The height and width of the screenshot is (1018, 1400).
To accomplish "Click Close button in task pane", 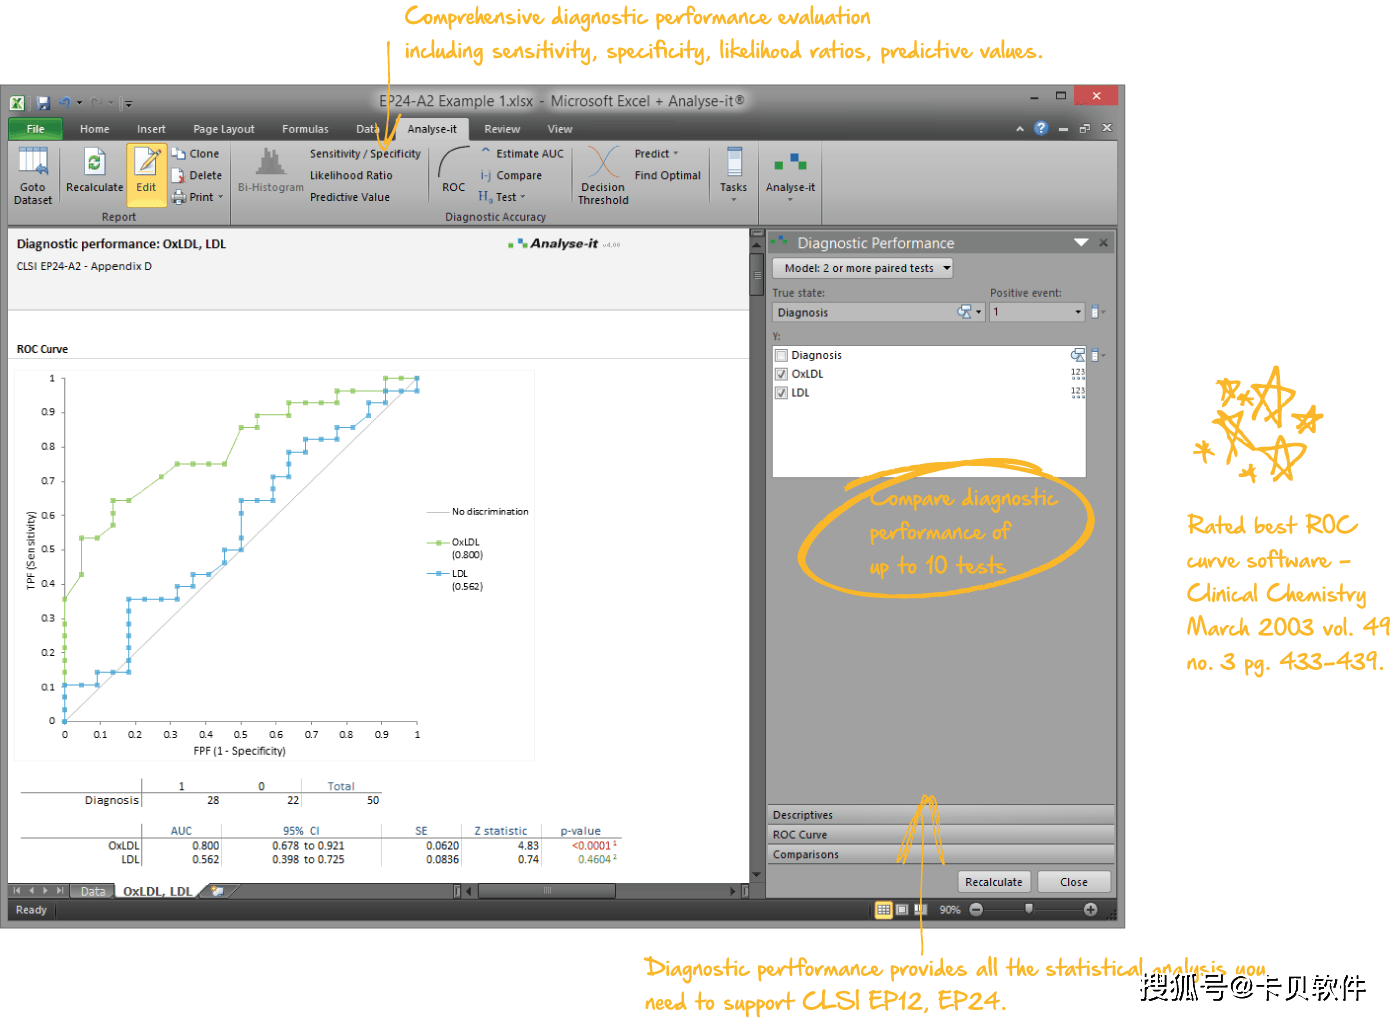I will tap(1074, 882).
